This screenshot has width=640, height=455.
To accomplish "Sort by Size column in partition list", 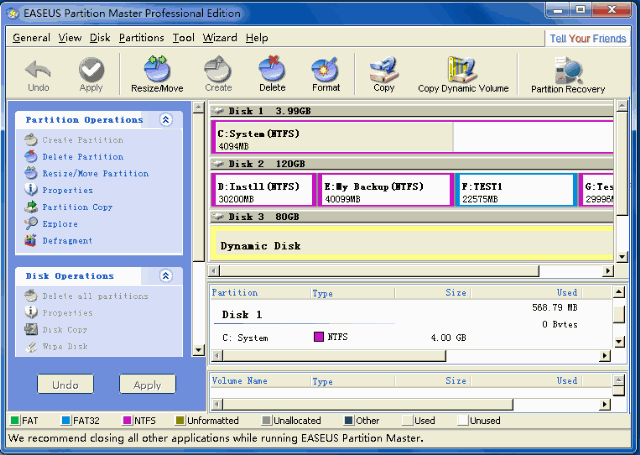I will tap(432, 293).
